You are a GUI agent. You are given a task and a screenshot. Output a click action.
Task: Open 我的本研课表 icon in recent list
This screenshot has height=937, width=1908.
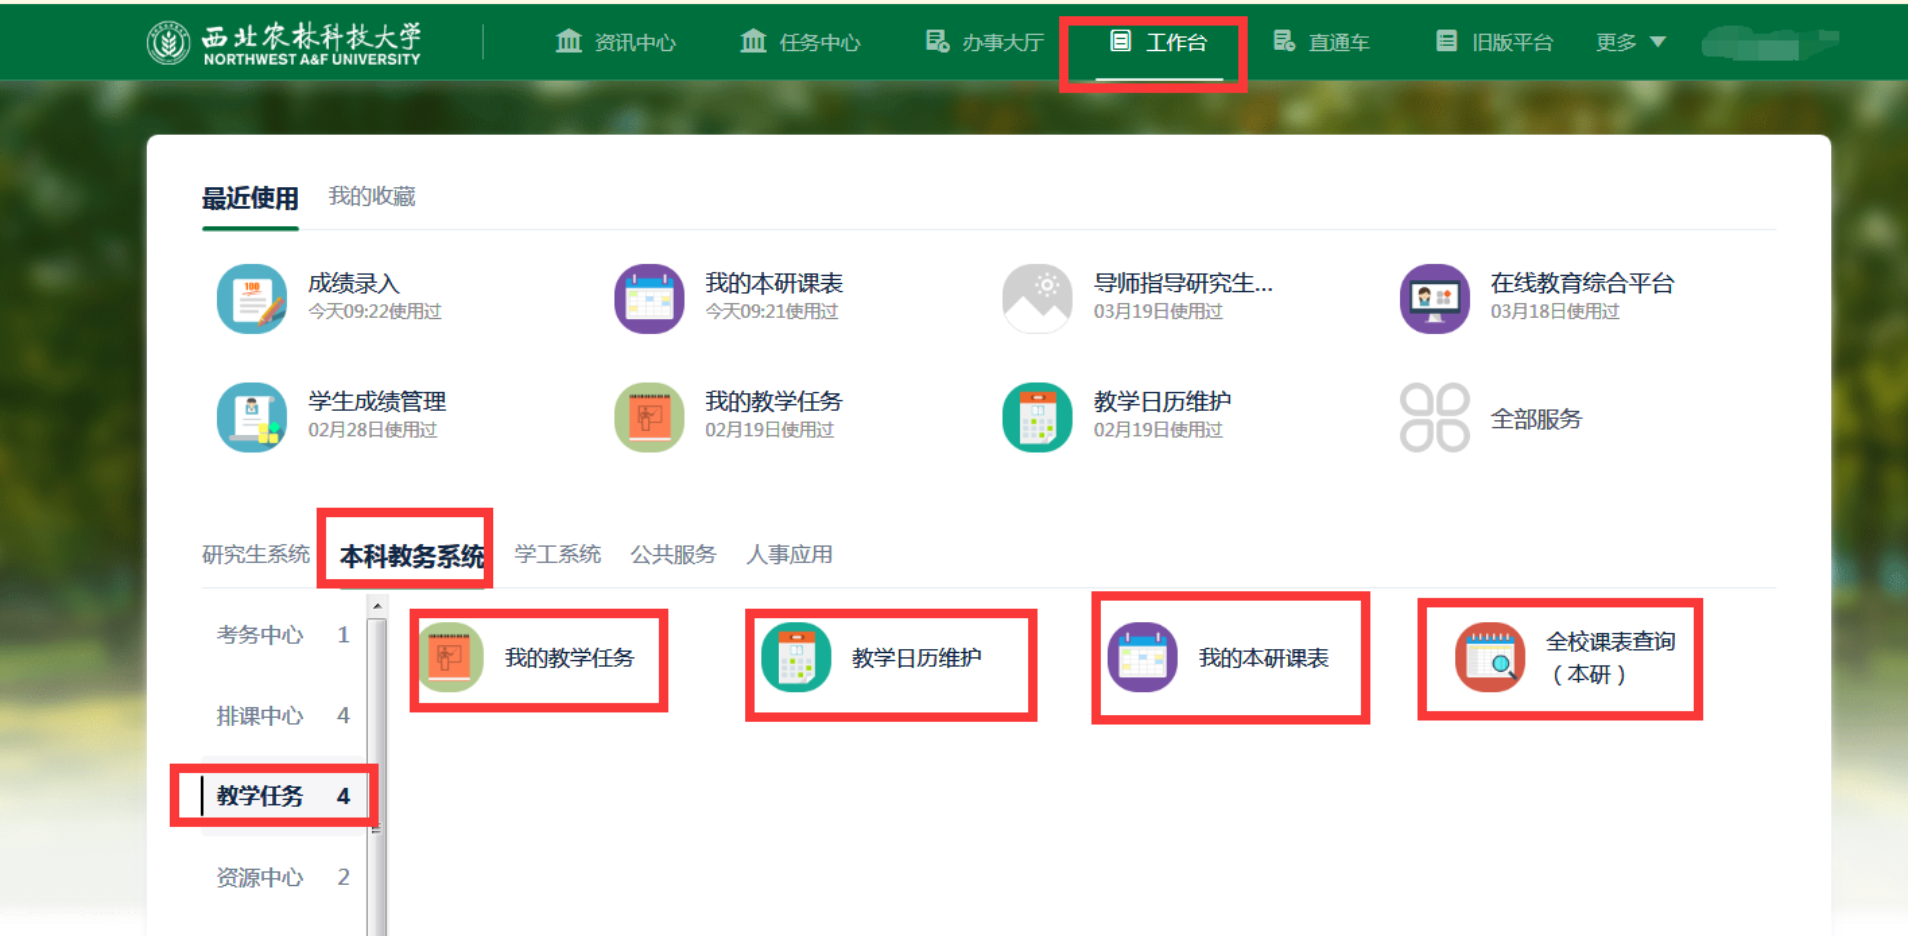tap(648, 298)
